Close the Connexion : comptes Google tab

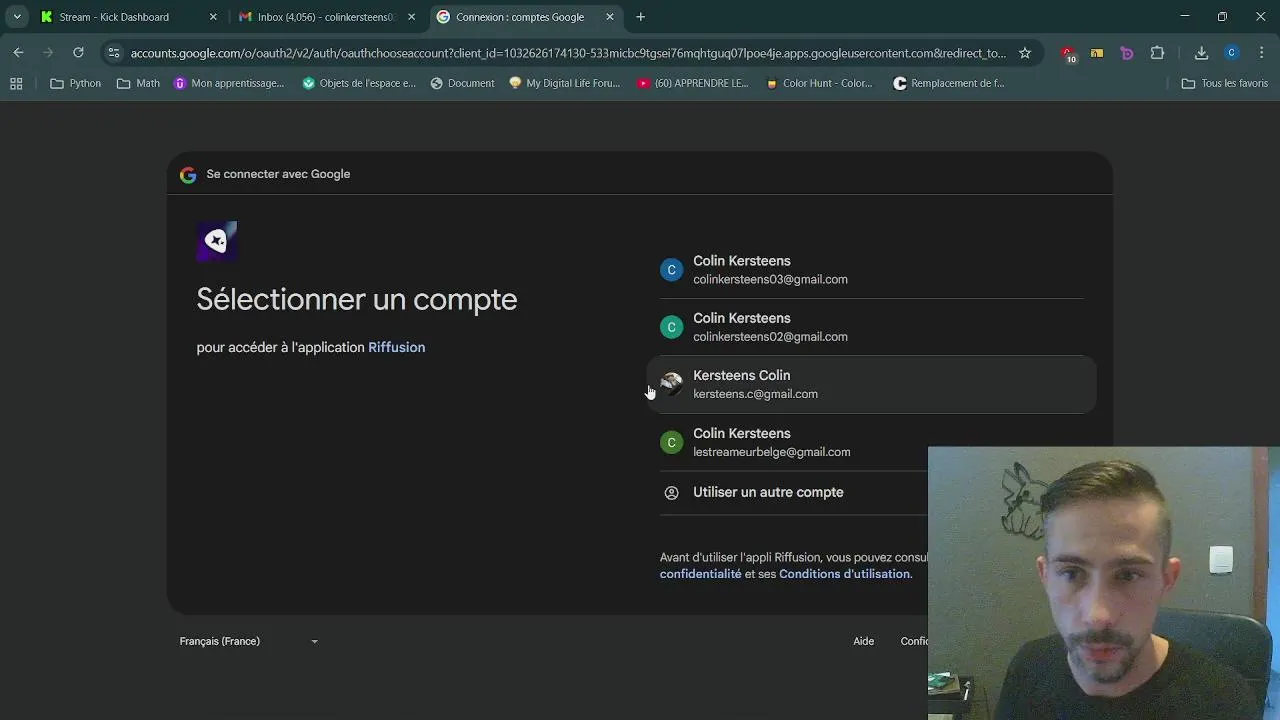coord(610,17)
